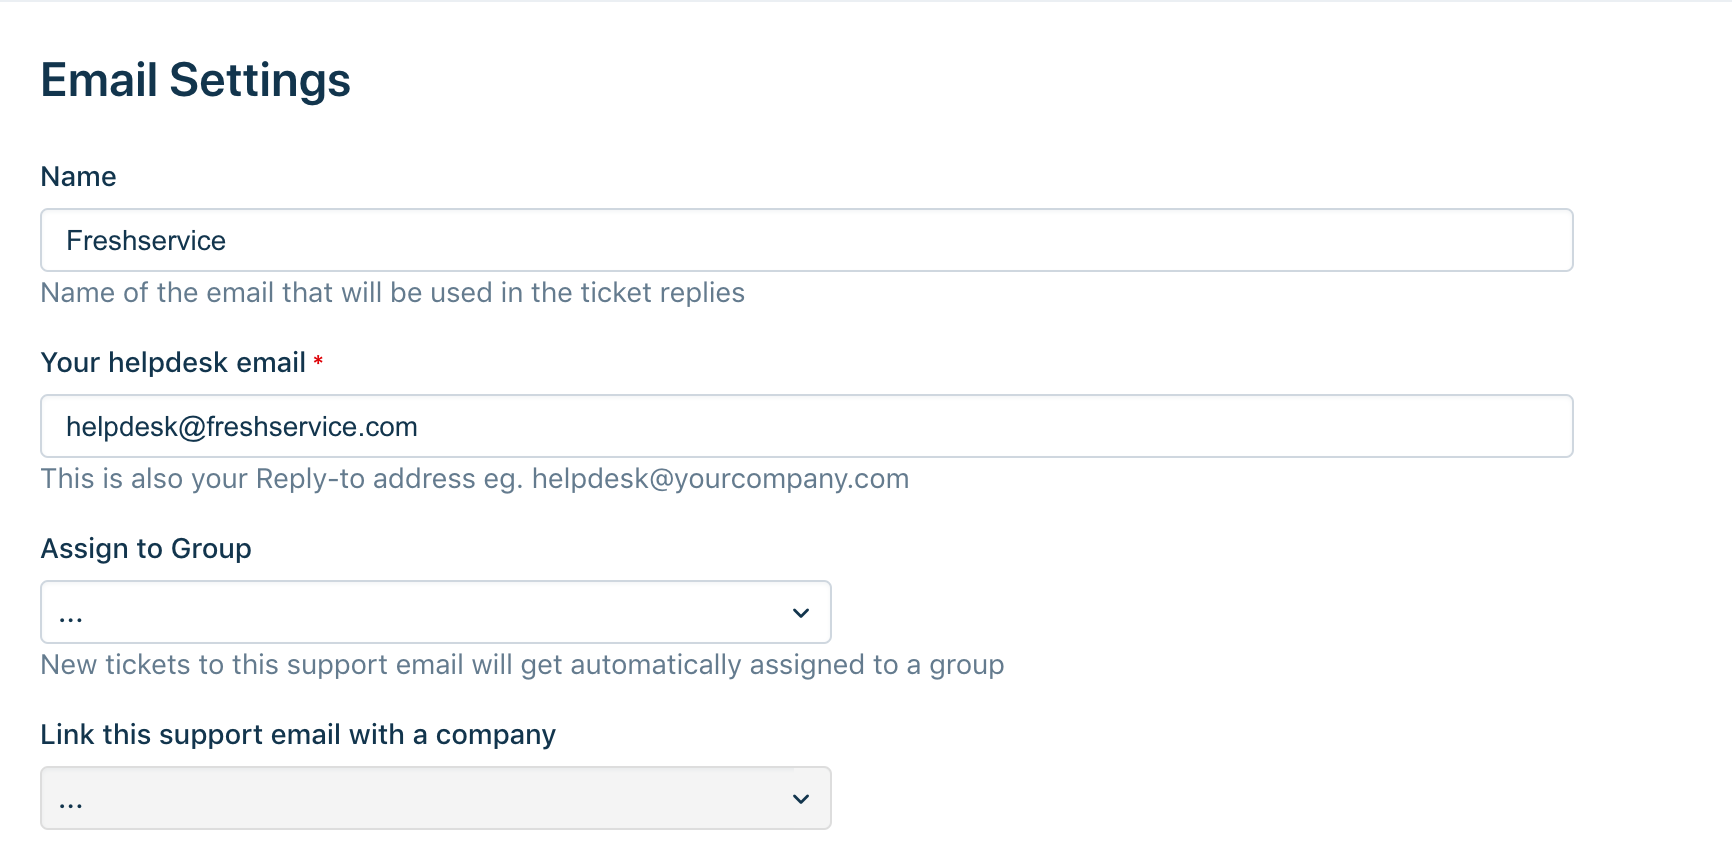Click the Assign to Group chevron arrow
The image size is (1732, 858).
800,613
